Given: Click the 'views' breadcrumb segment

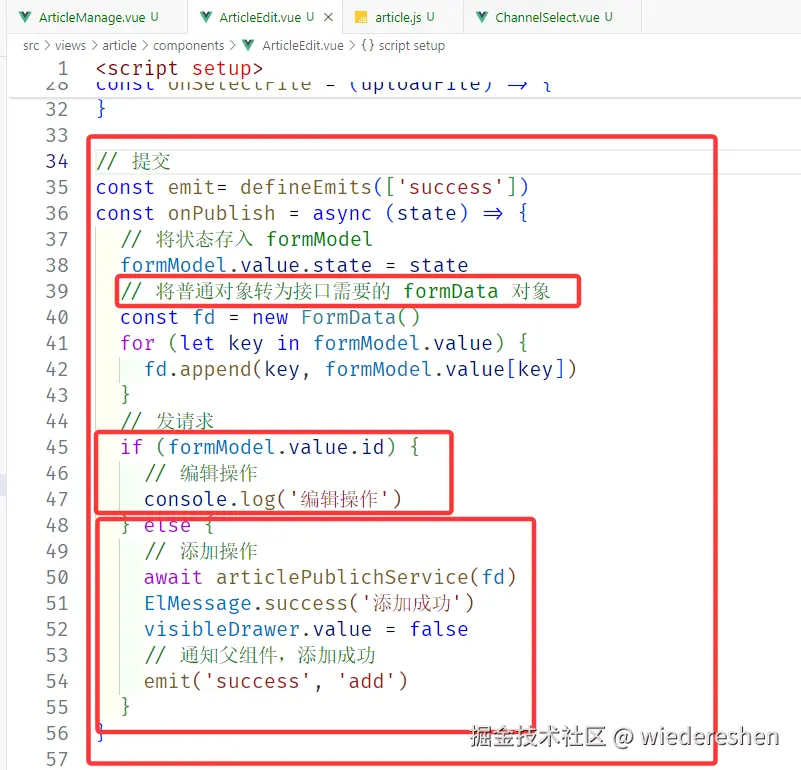Looking at the screenshot, I should pos(70,45).
